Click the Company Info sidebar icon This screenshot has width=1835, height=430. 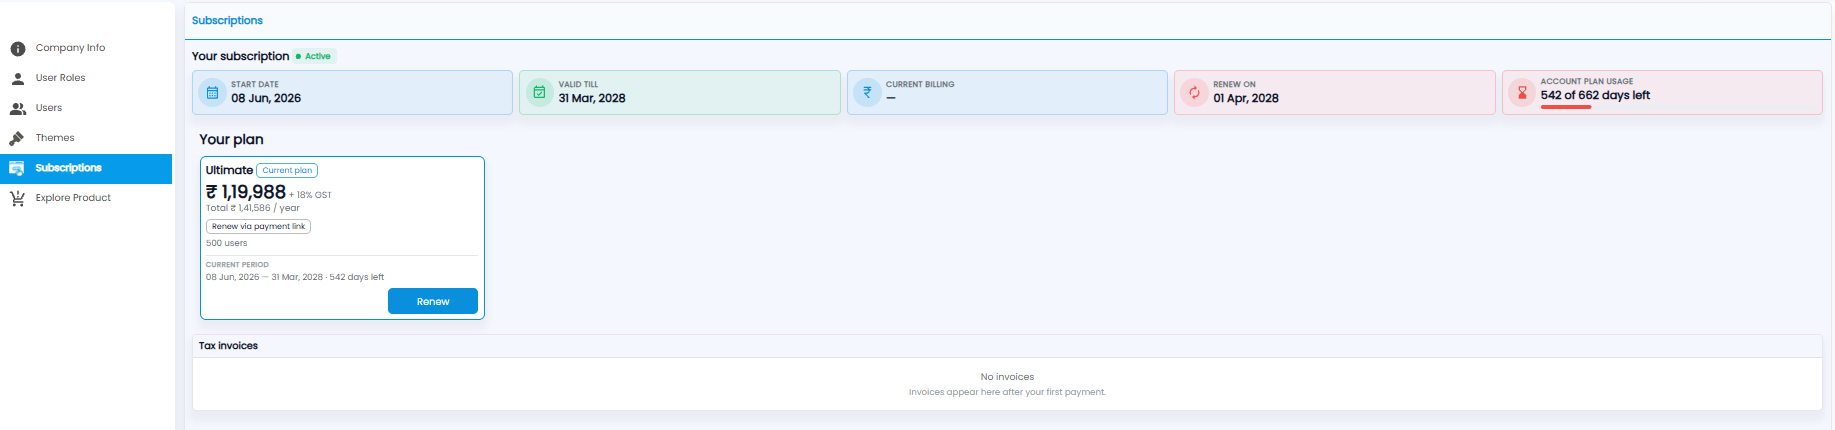coord(18,48)
